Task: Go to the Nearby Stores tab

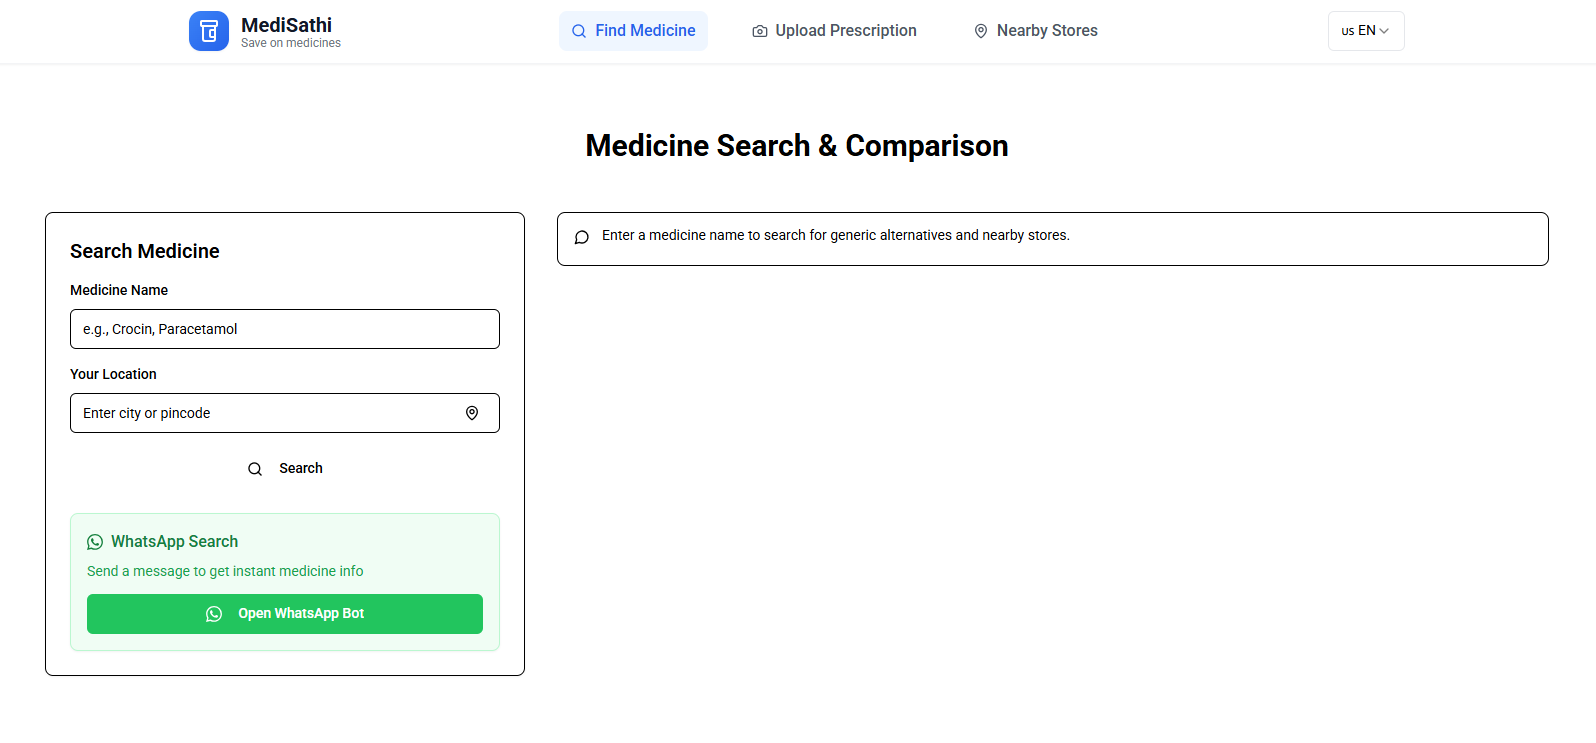Action: tap(1035, 31)
